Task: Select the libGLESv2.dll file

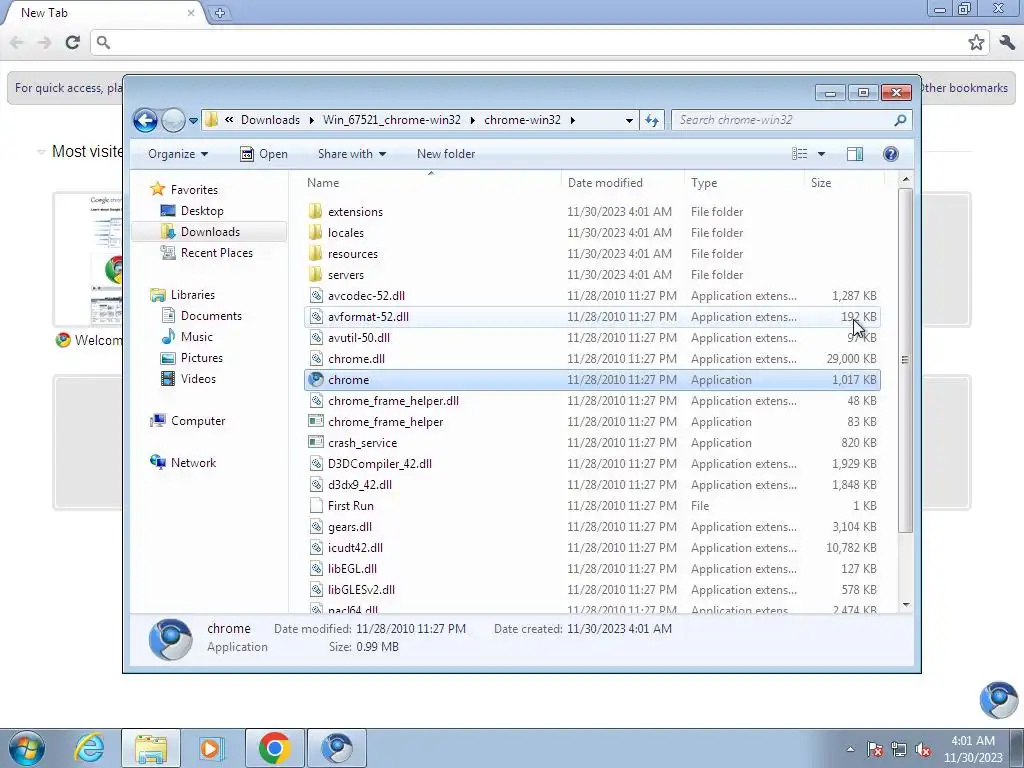Action: coord(361,590)
